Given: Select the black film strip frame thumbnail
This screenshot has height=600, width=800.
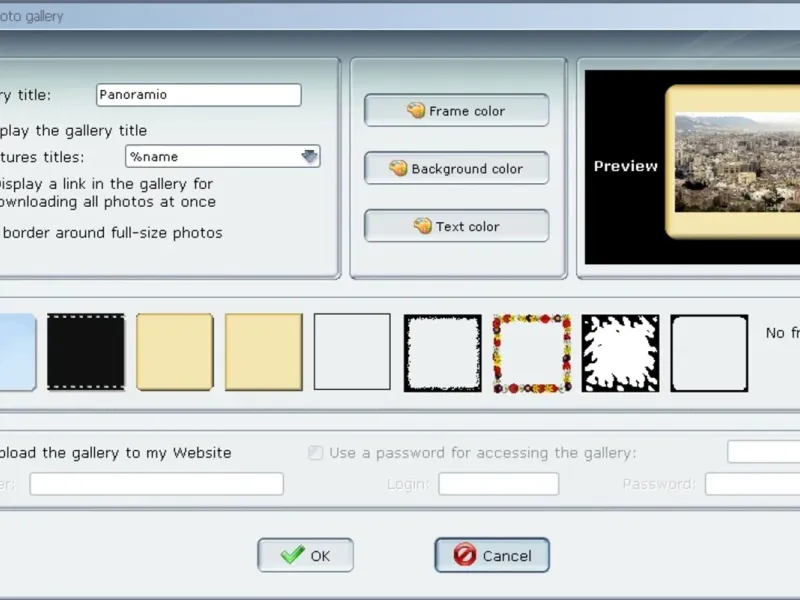Looking at the screenshot, I should point(86,352).
